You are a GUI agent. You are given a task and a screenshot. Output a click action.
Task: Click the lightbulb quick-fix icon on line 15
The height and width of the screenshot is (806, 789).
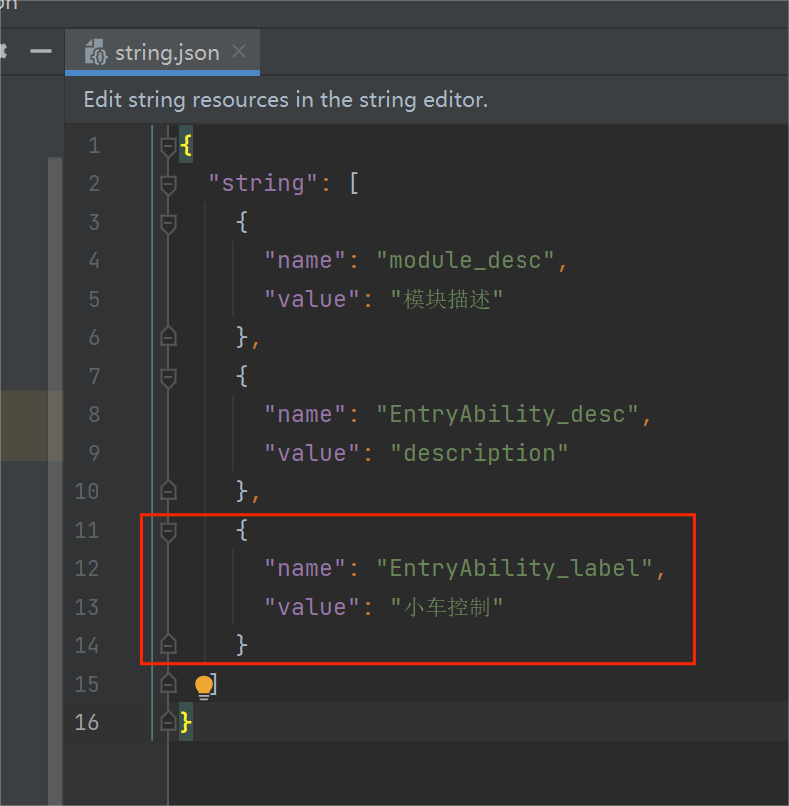coord(204,685)
